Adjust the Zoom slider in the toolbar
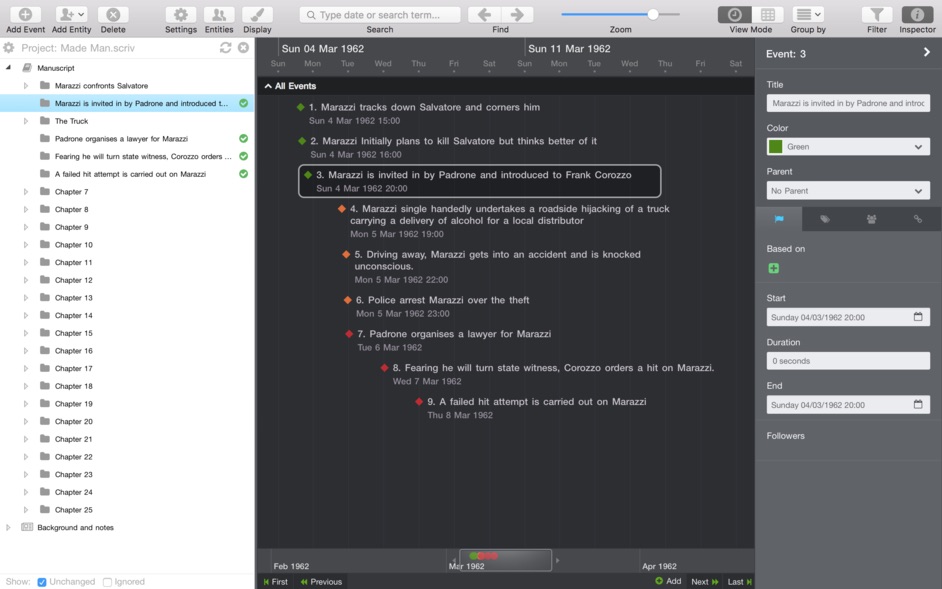The width and height of the screenshot is (942, 589). point(651,14)
